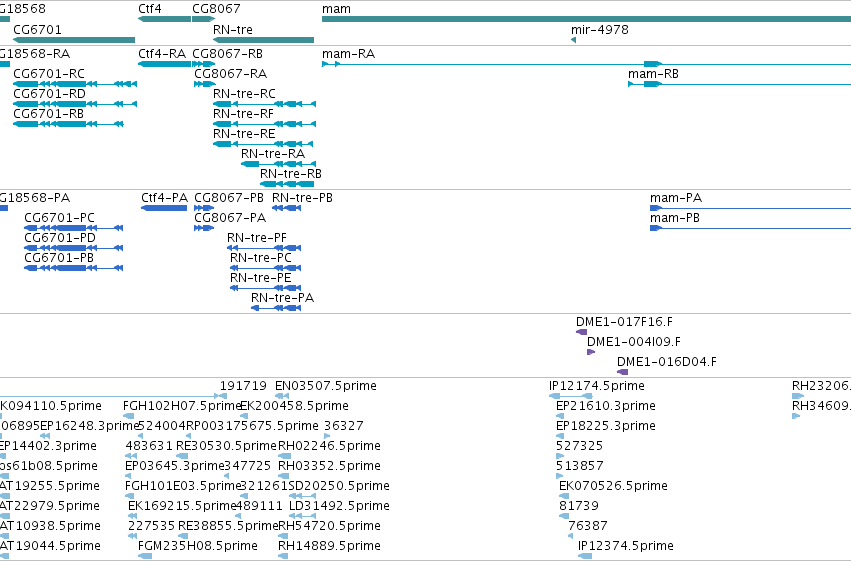Viewport: 851px width, 561px height.
Task: Select the EK070526.5prime EST label
Action: (x=613, y=486)
